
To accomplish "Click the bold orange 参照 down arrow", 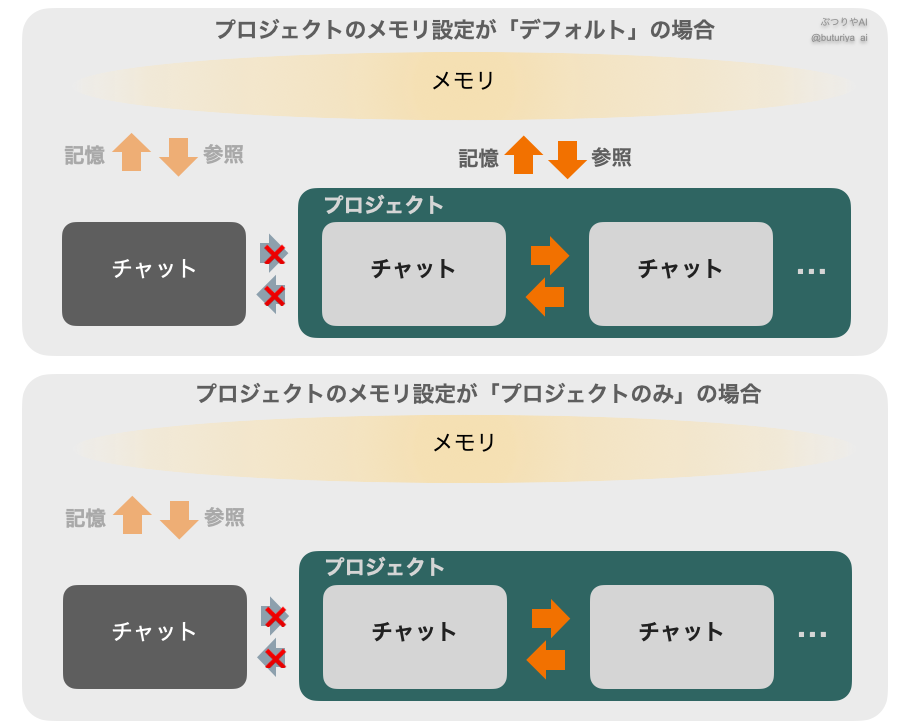I will click(567, 159).
